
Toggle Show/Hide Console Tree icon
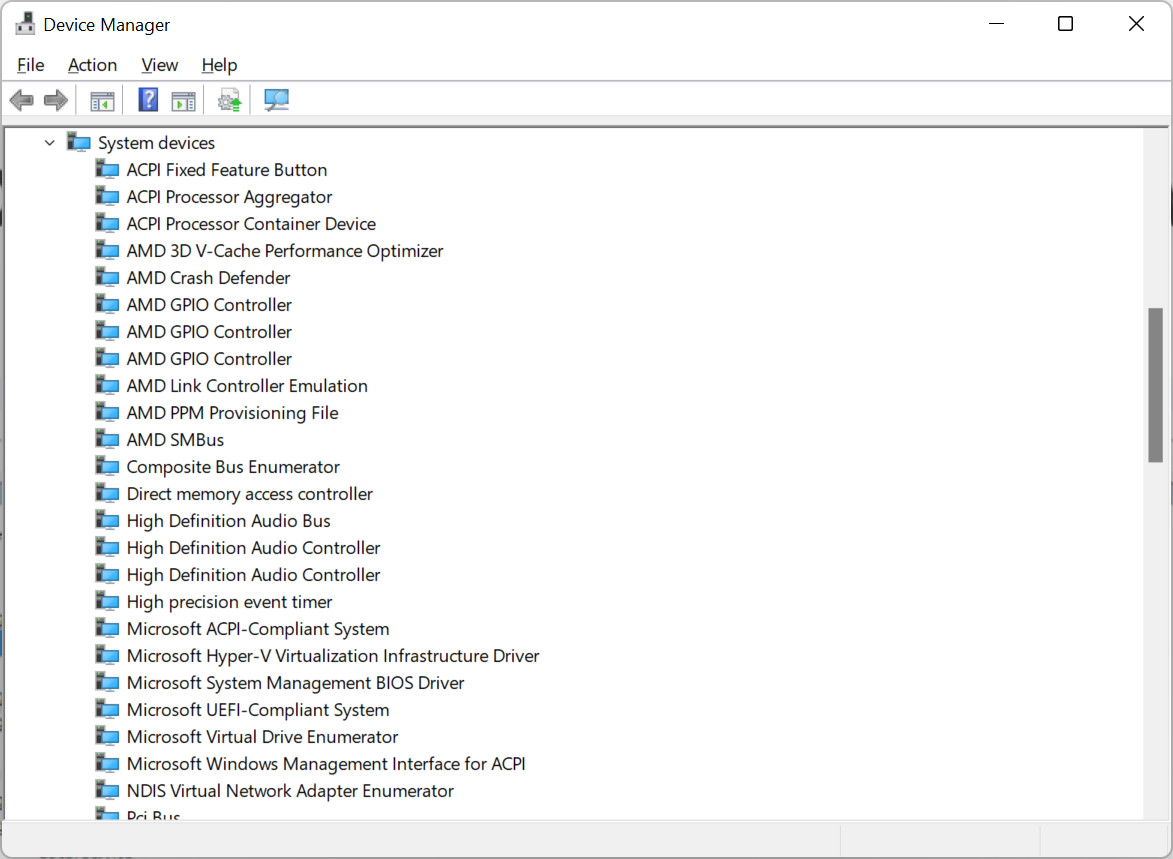pyautogui.click(x=102, y=100)
